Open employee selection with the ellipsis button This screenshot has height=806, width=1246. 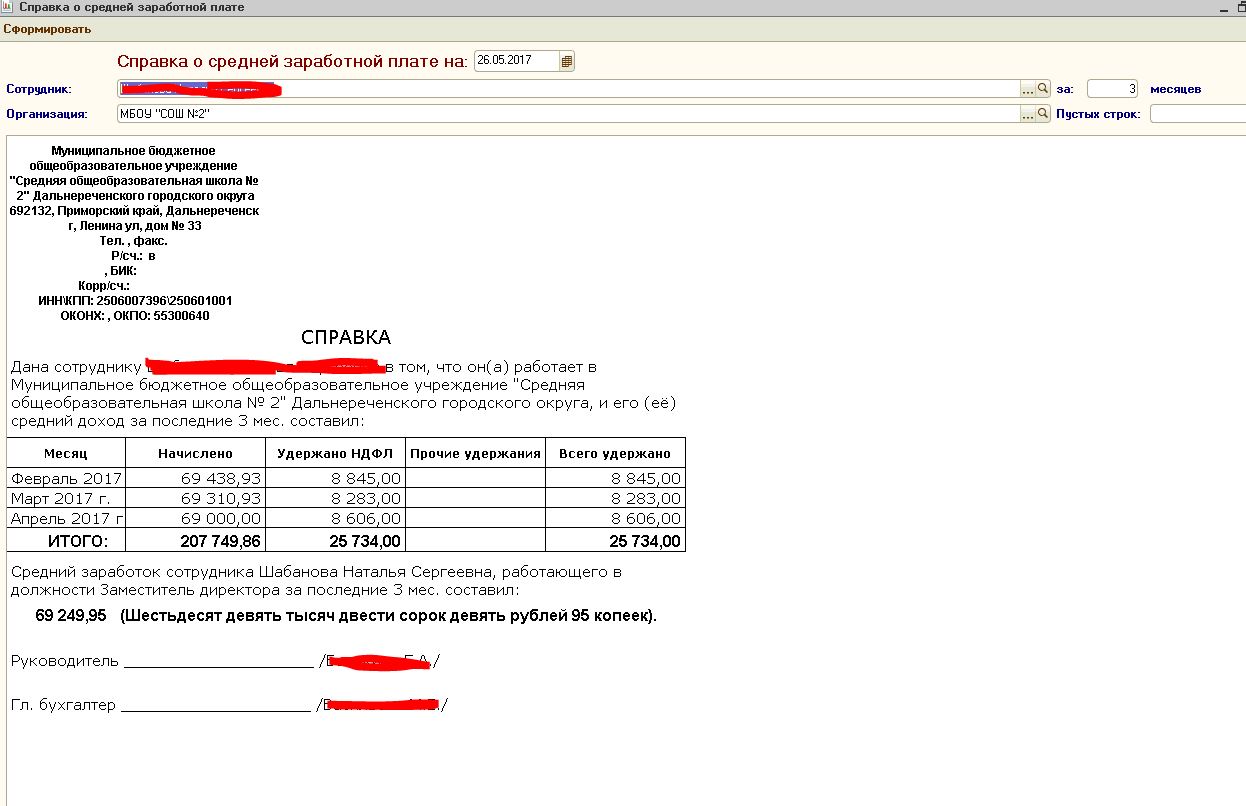point(1027,89)
